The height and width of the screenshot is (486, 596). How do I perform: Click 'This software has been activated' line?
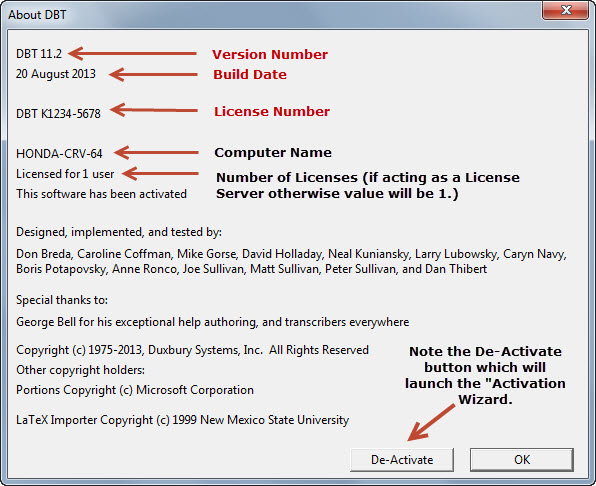101,194
